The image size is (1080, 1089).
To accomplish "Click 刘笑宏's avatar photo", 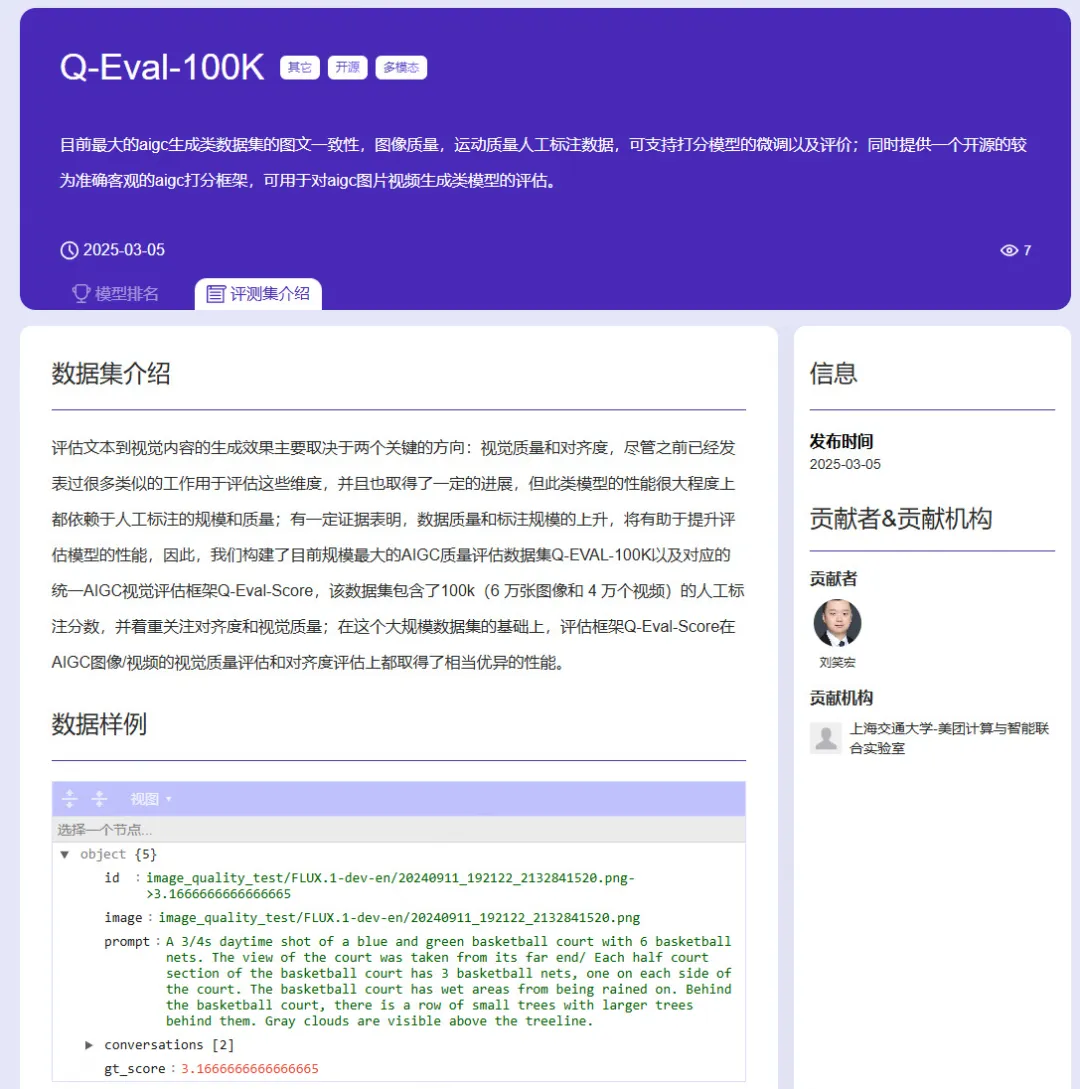I will point(838,624).
